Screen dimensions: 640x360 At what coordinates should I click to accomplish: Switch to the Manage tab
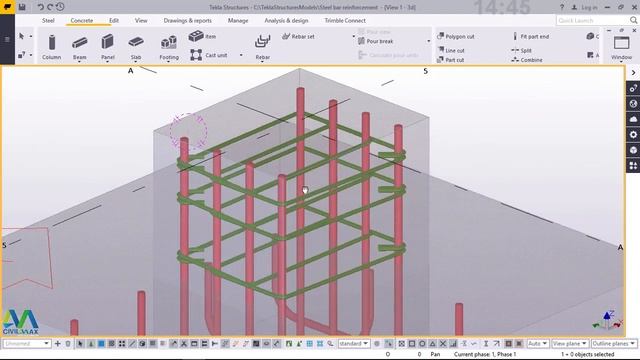(x=238, y=20)
